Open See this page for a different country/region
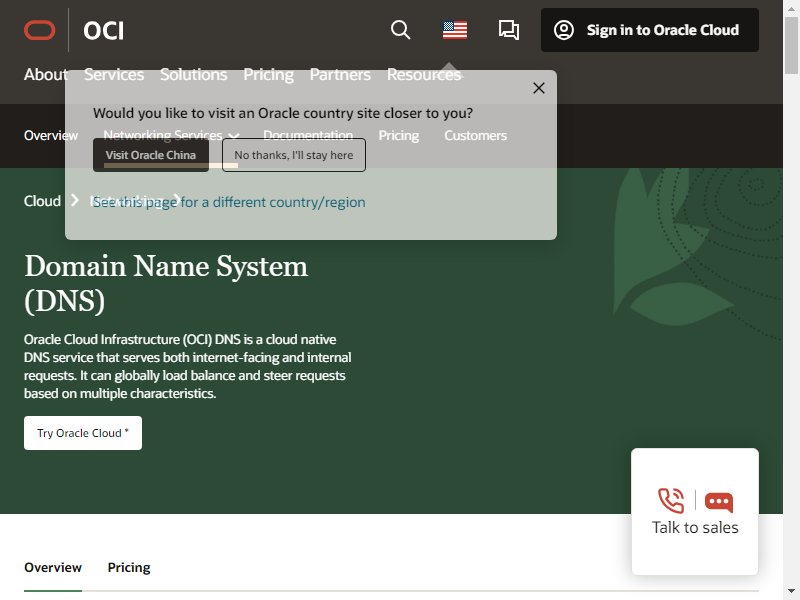 [x=229, y=202]
